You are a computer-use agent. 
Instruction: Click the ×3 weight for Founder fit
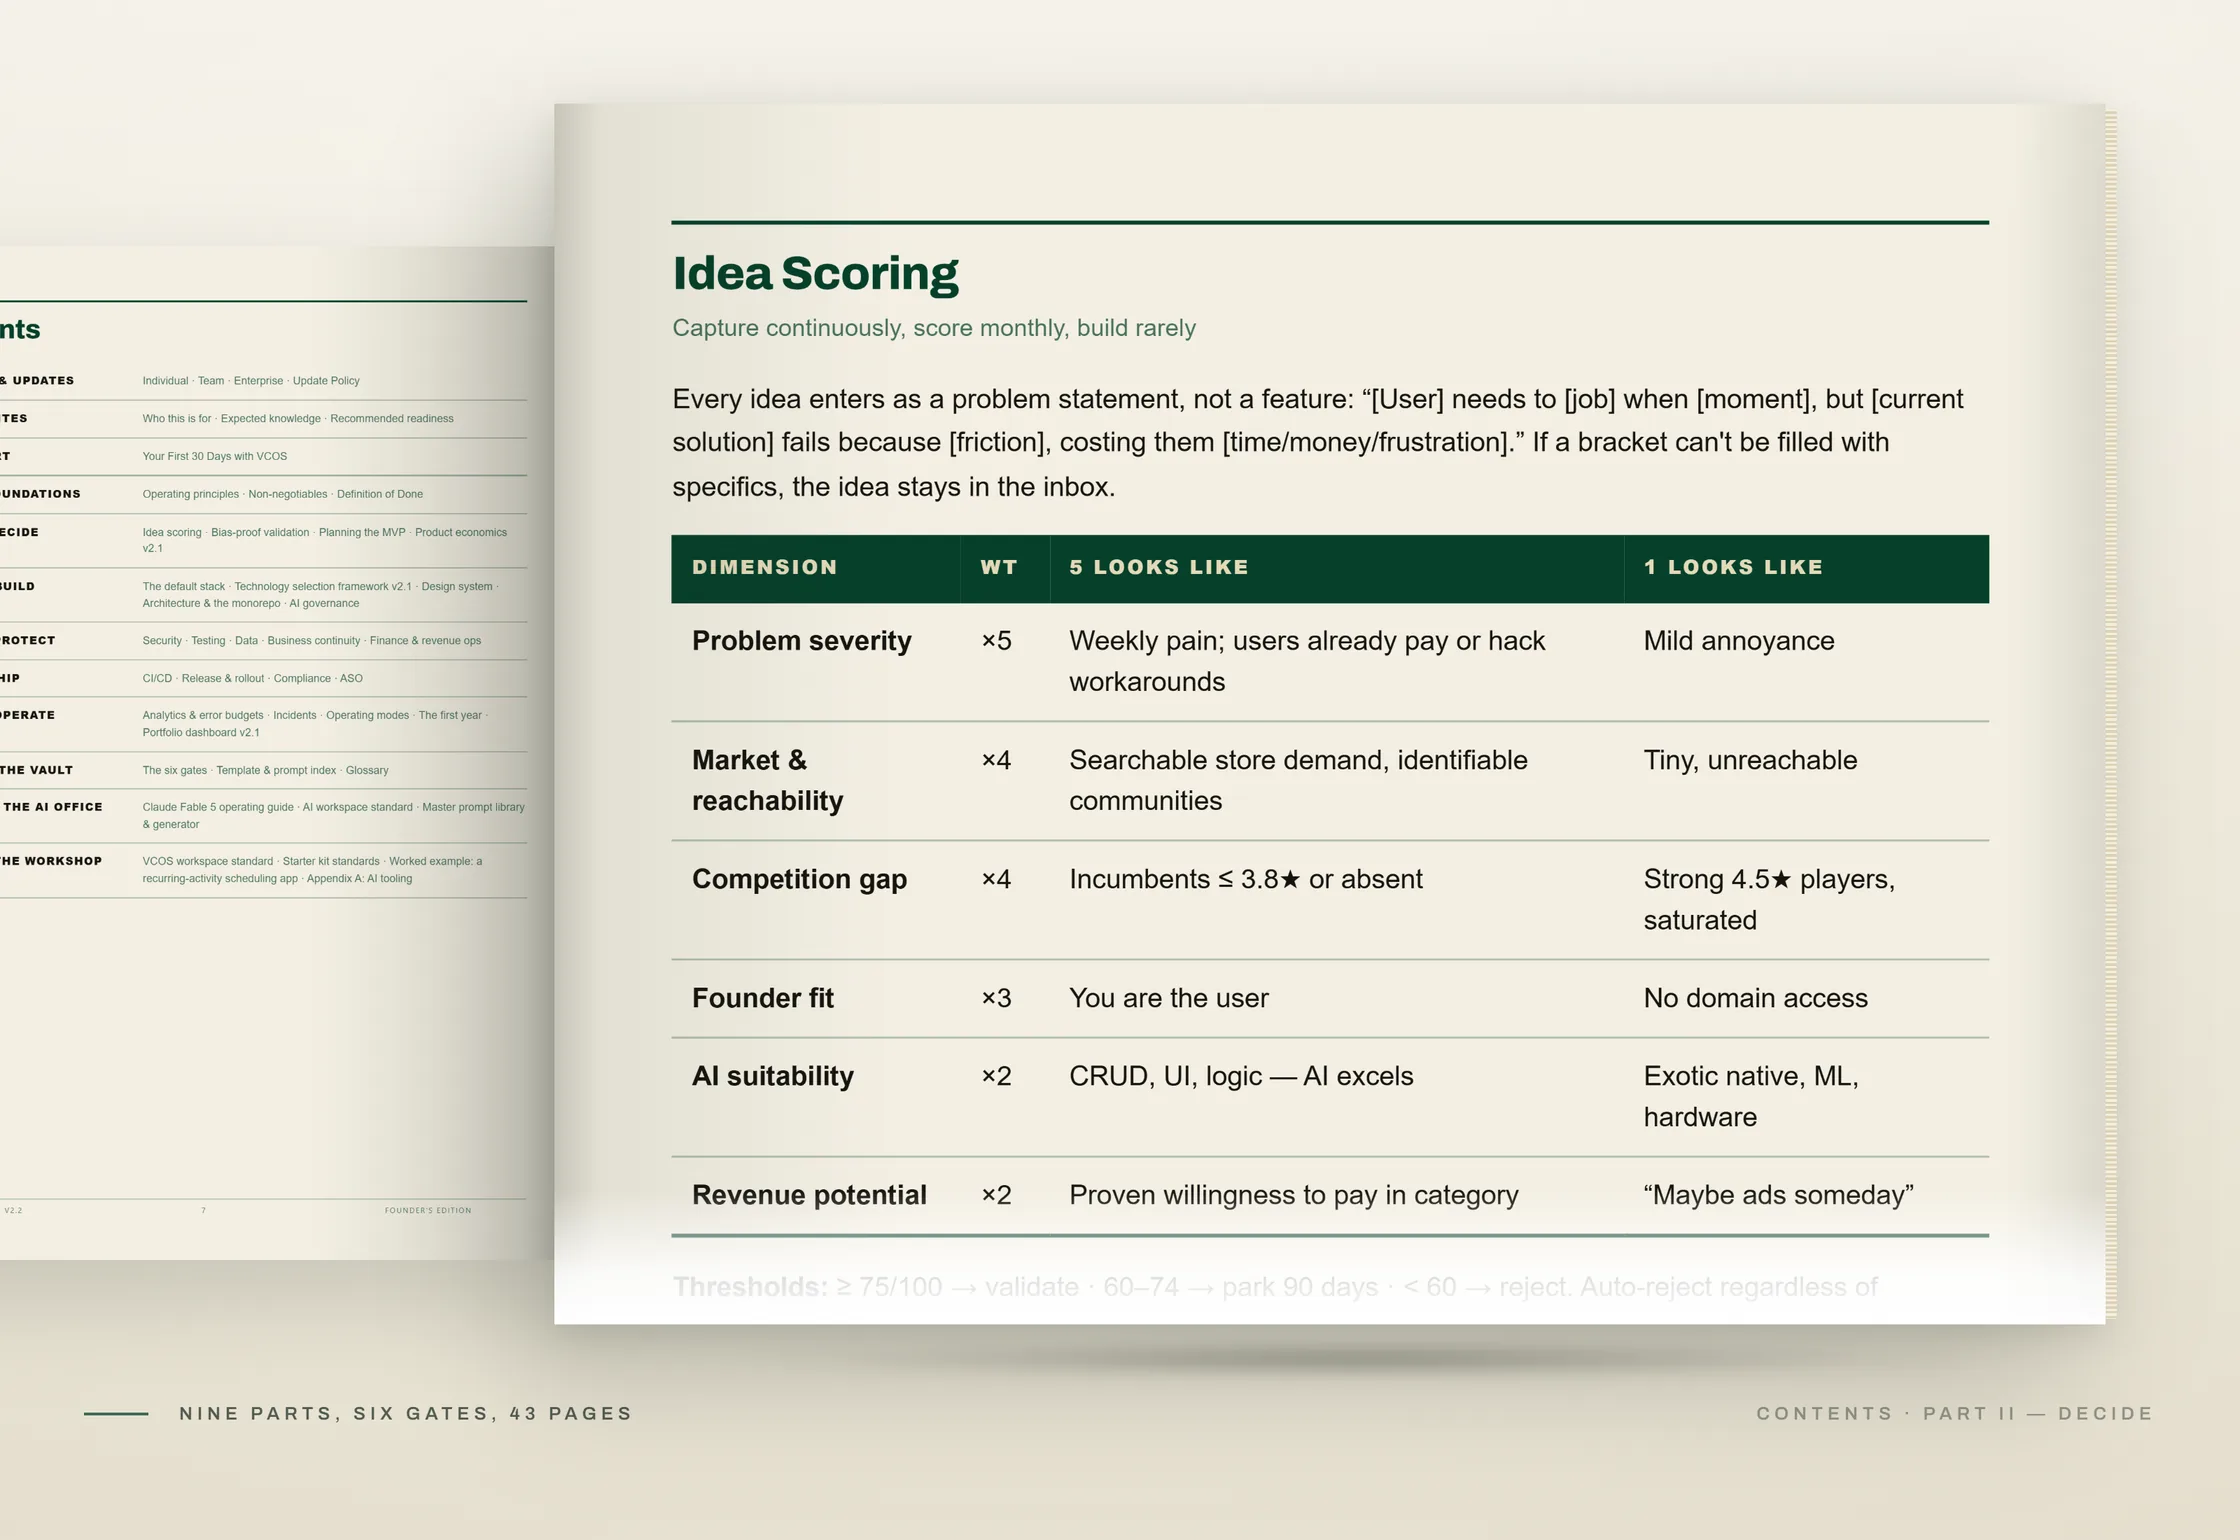click(996, 998)
